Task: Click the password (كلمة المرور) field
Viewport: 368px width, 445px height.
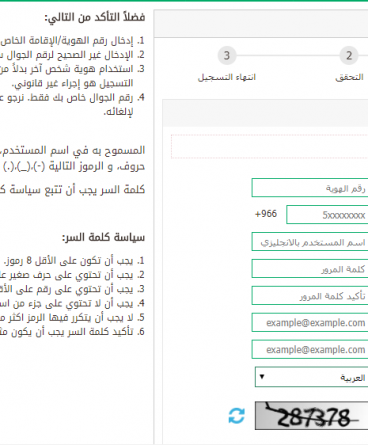Action: [x=310, y=269]
